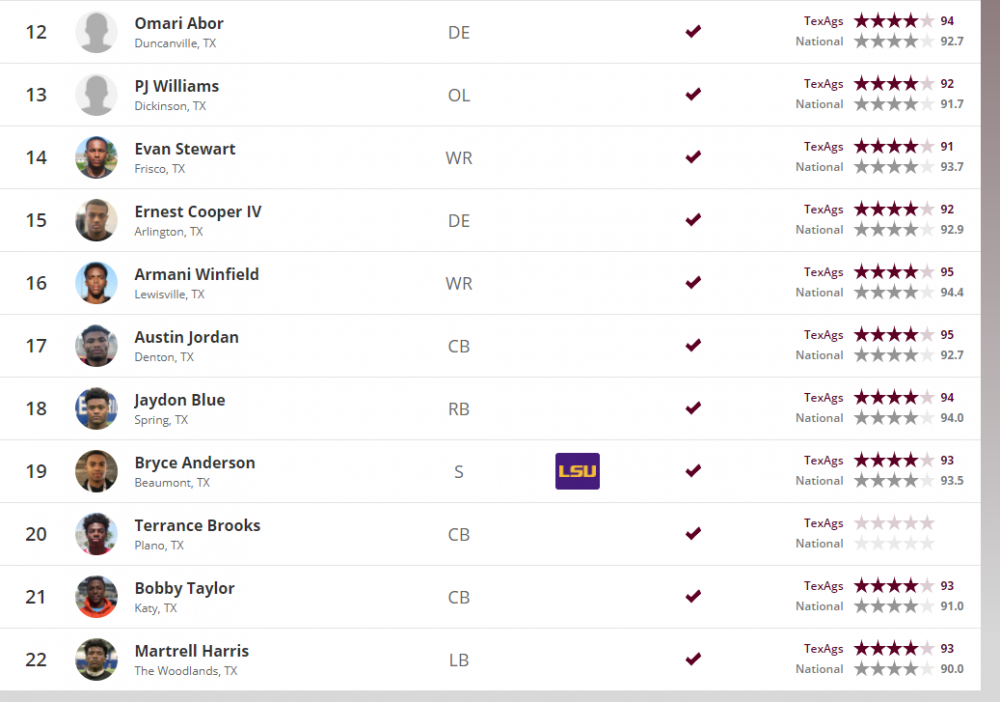Image resolution: width=1000 pixels, height=702 pixels.
Task: Click Jaydon Blue's profile photo
Action: point(96,408)
